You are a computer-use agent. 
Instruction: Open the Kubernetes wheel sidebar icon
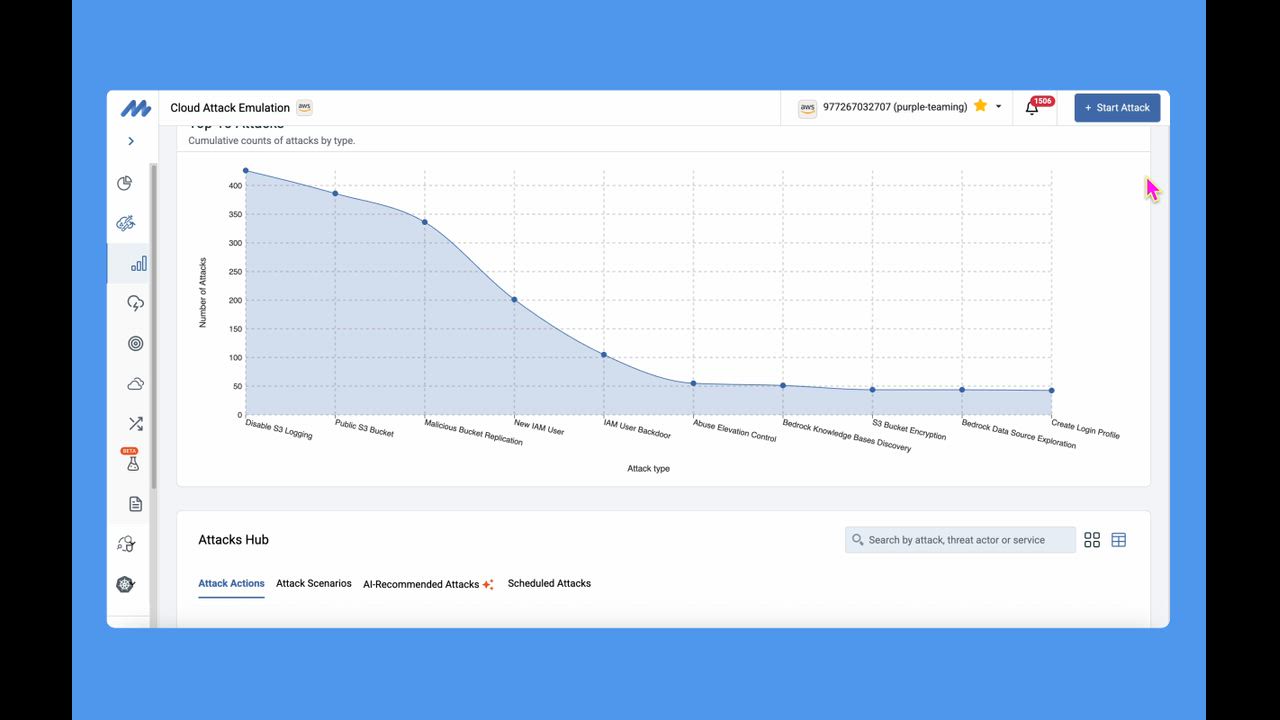pos(125,585)
